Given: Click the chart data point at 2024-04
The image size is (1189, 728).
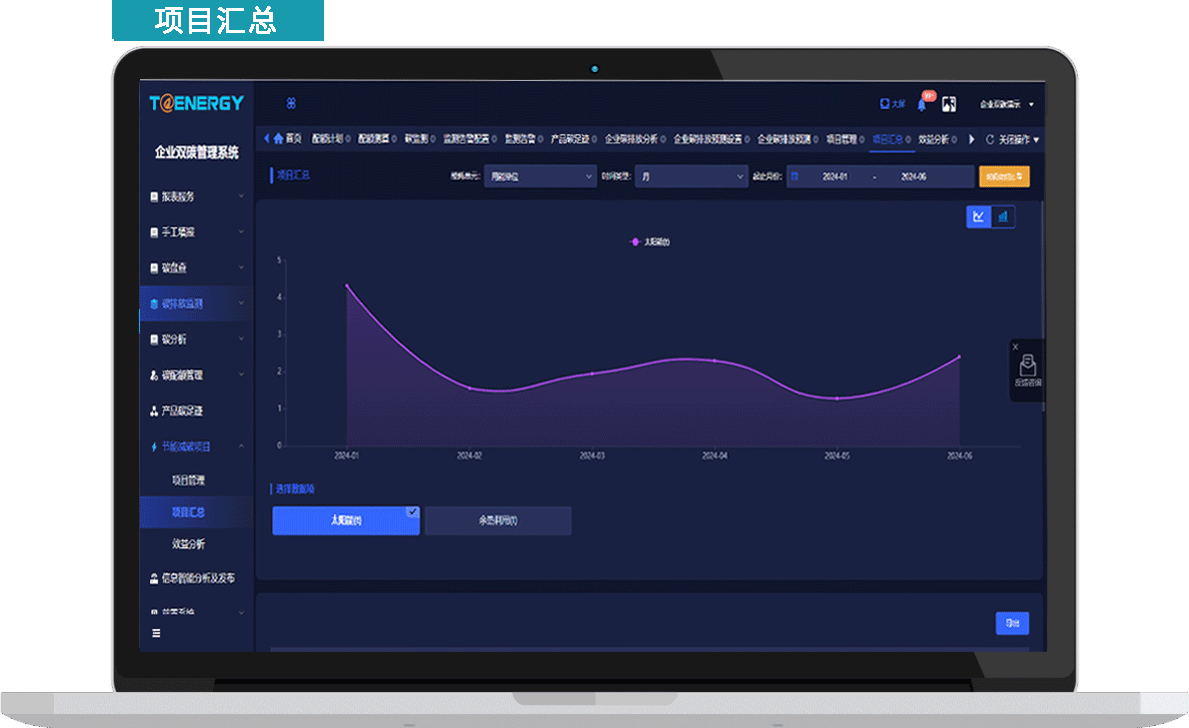Looking at the screenshot, I should pos(714,361).
